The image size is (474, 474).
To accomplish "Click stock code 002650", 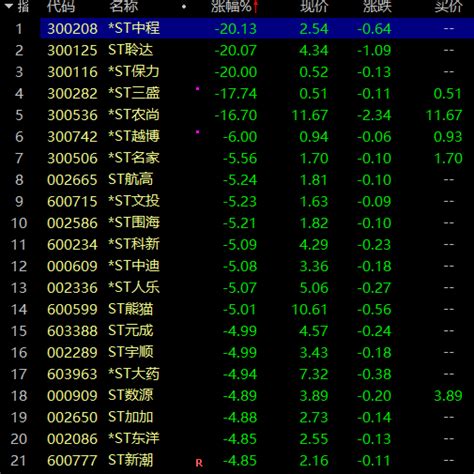I will [72, 418].
